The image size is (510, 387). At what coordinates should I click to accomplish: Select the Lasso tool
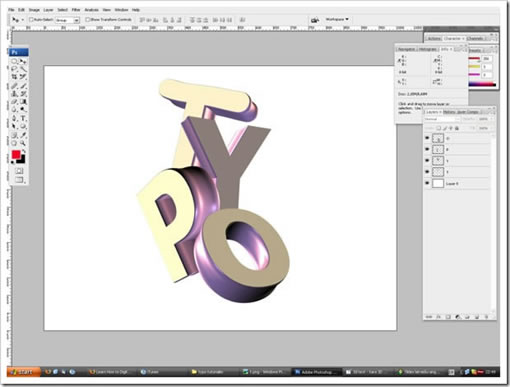point(14,69)
